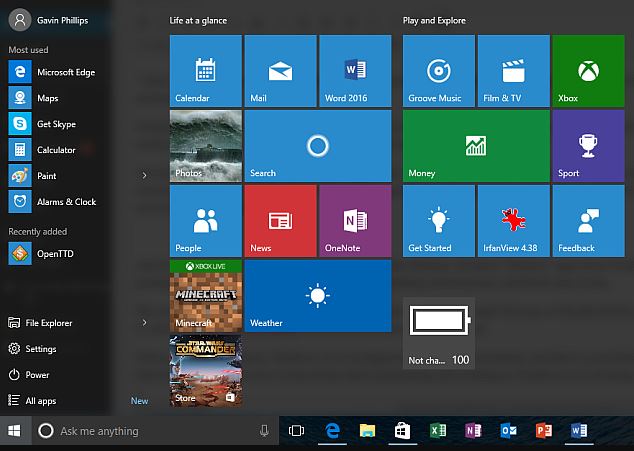Open the Store from the taskbar
The height and width of the screenshot is (451, 634).
(402, 431)
